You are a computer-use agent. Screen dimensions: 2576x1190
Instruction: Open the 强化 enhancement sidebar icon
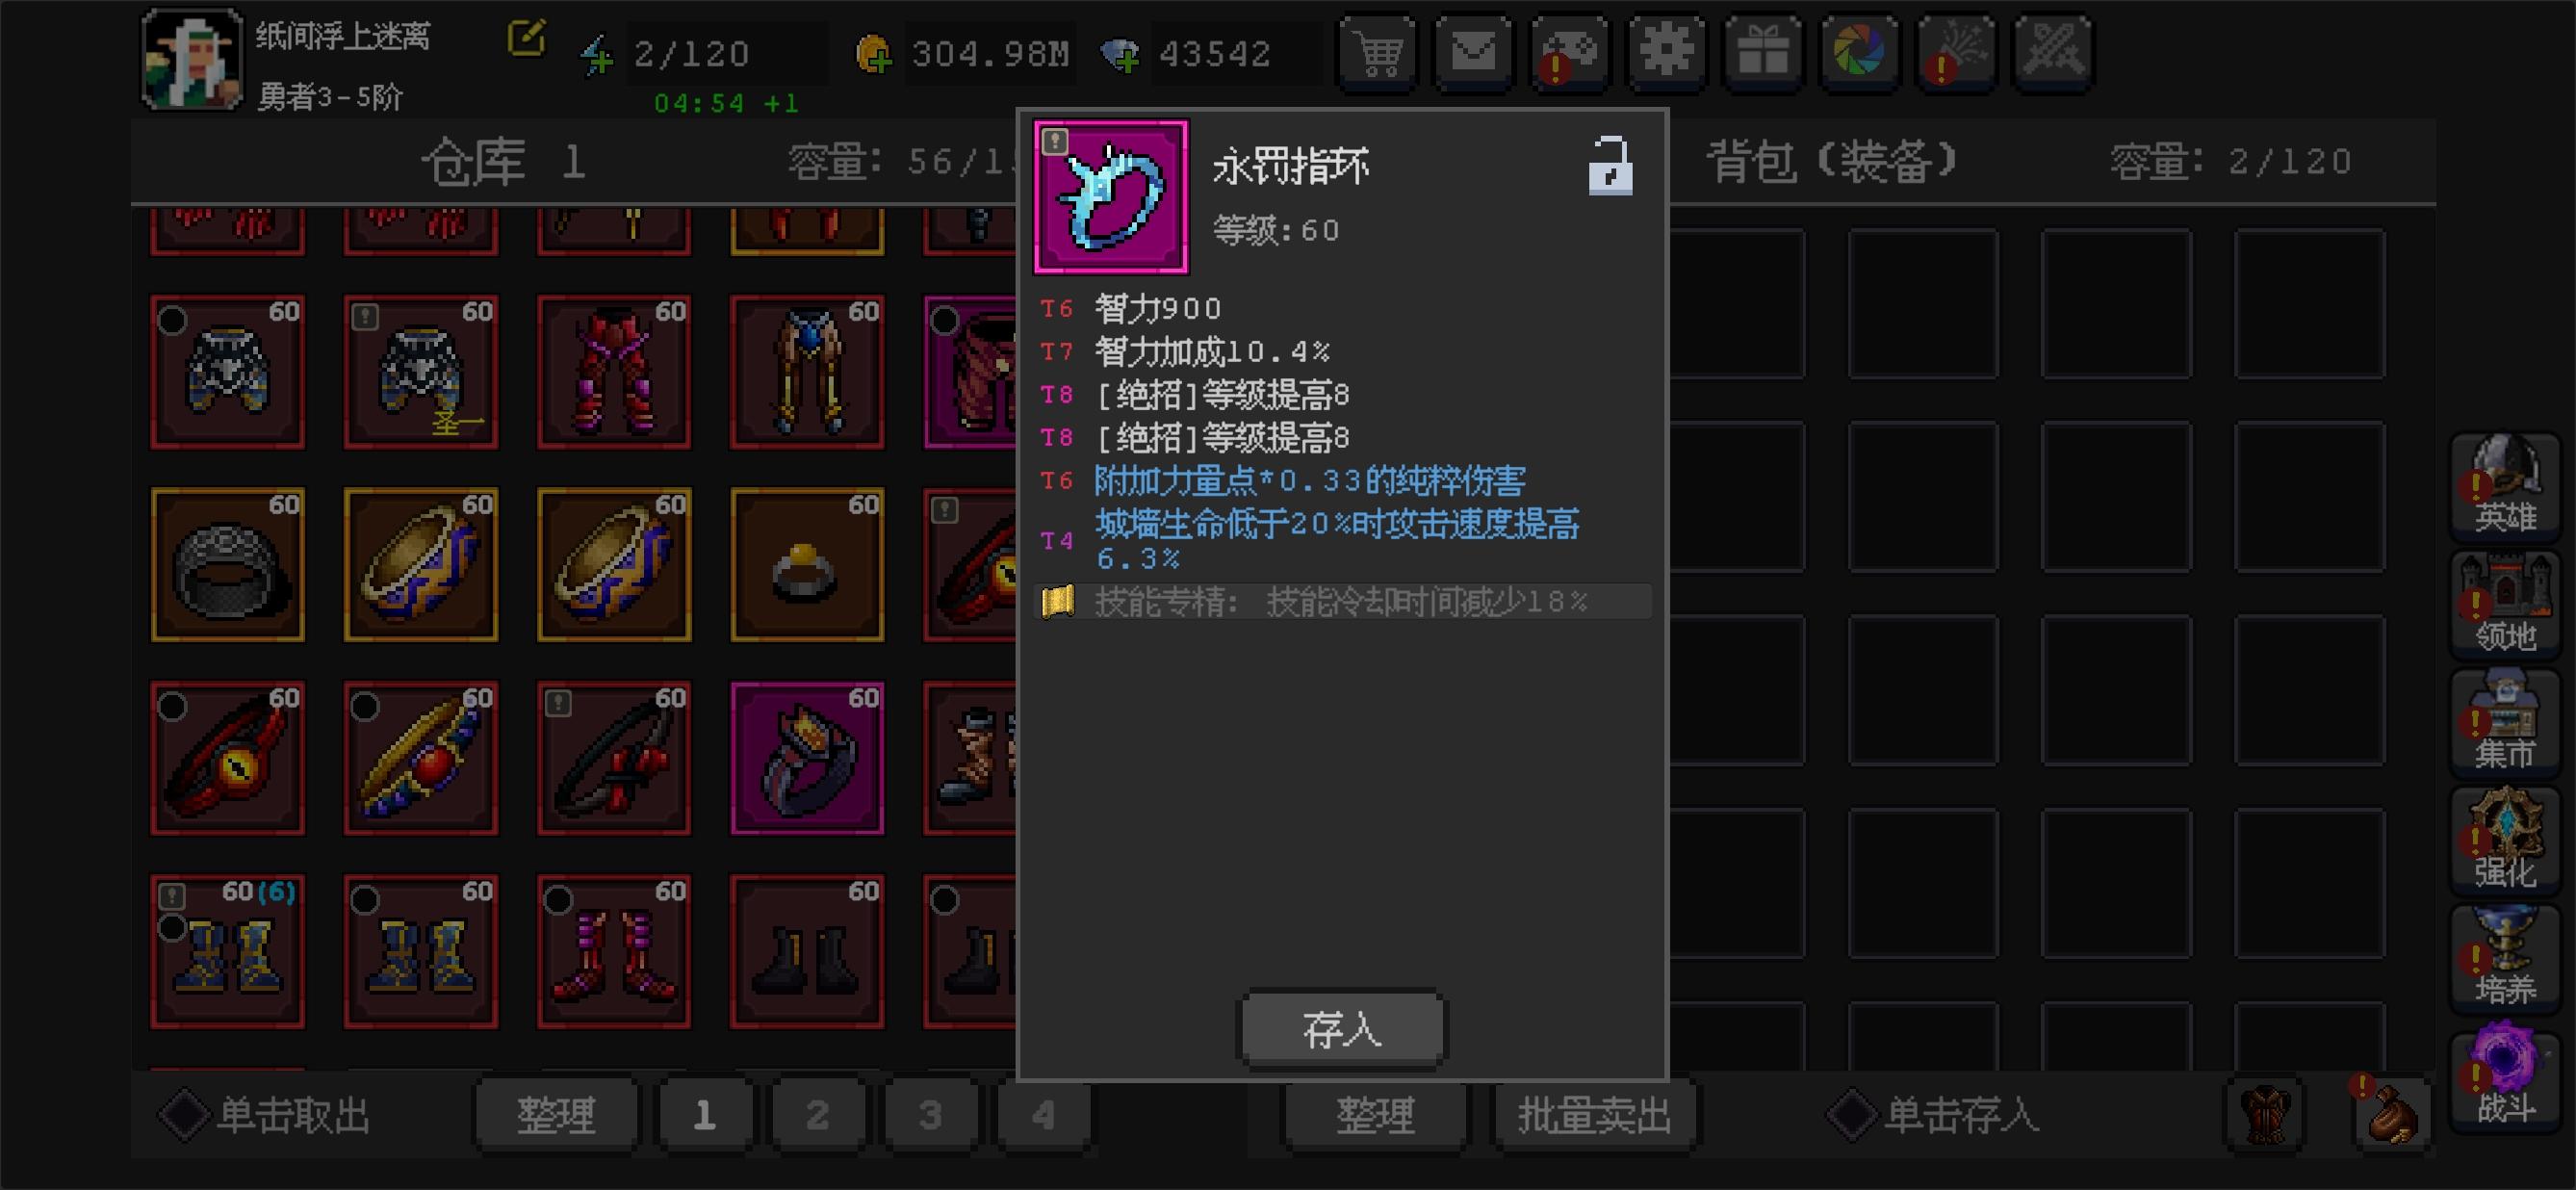pos(2504,839)
